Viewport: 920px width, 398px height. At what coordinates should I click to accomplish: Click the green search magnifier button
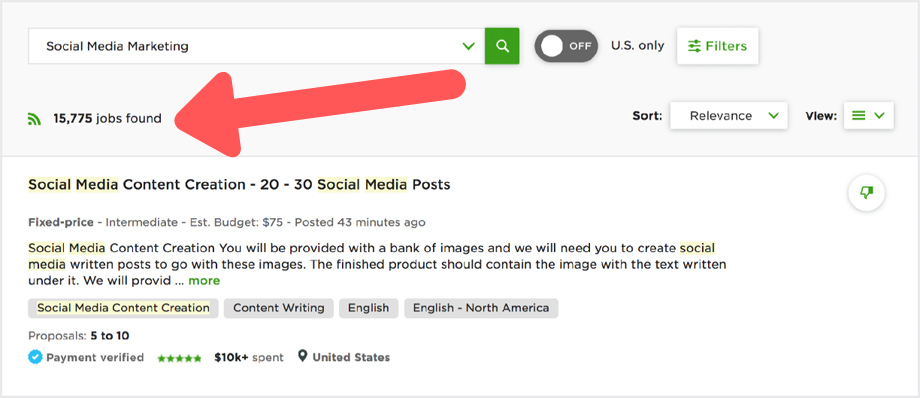[x=502, y=46]
